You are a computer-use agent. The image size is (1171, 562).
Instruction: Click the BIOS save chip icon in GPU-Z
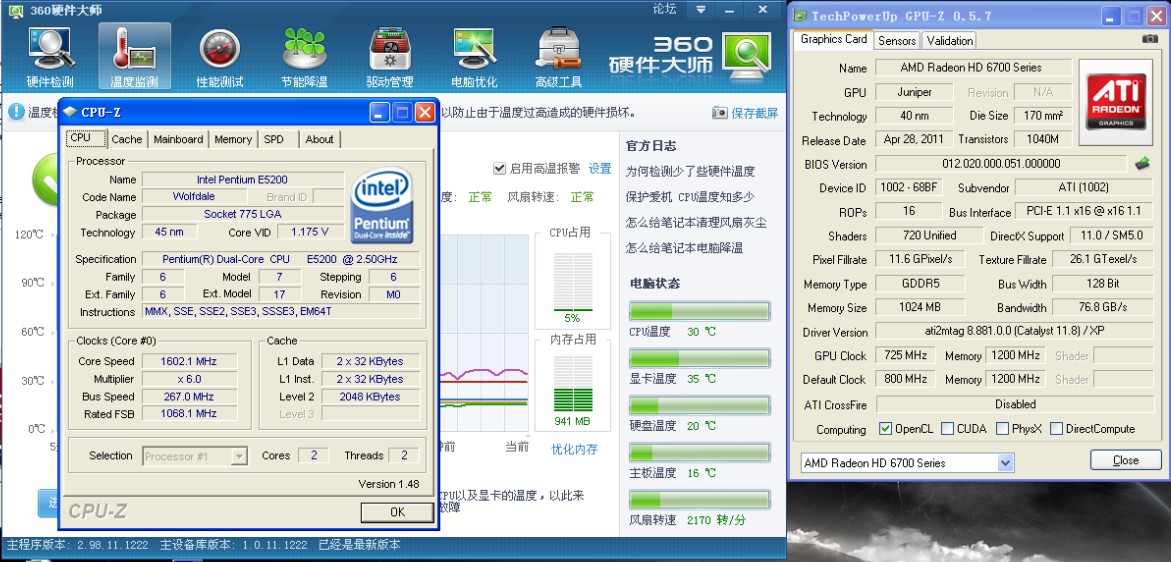coord(1142,163)
